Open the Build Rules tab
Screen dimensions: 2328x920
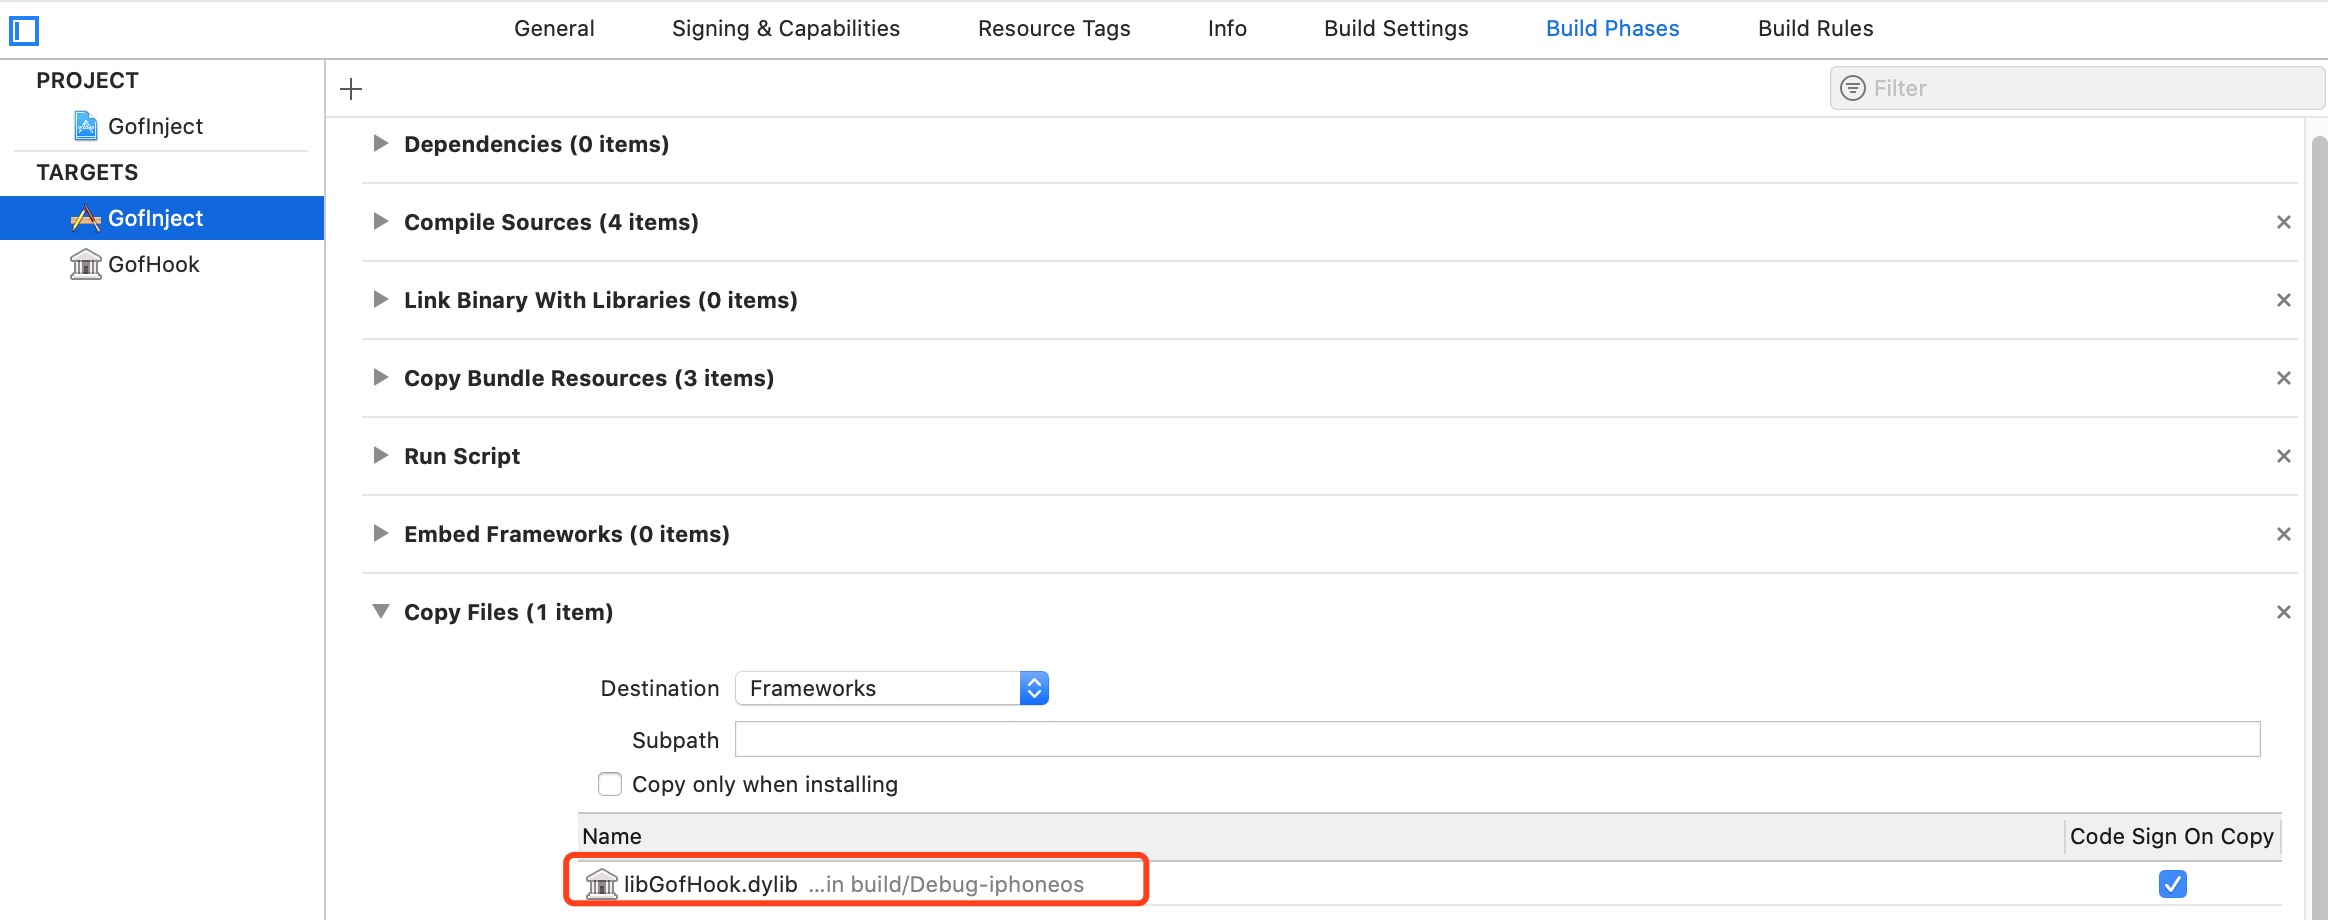[1815, 29]
